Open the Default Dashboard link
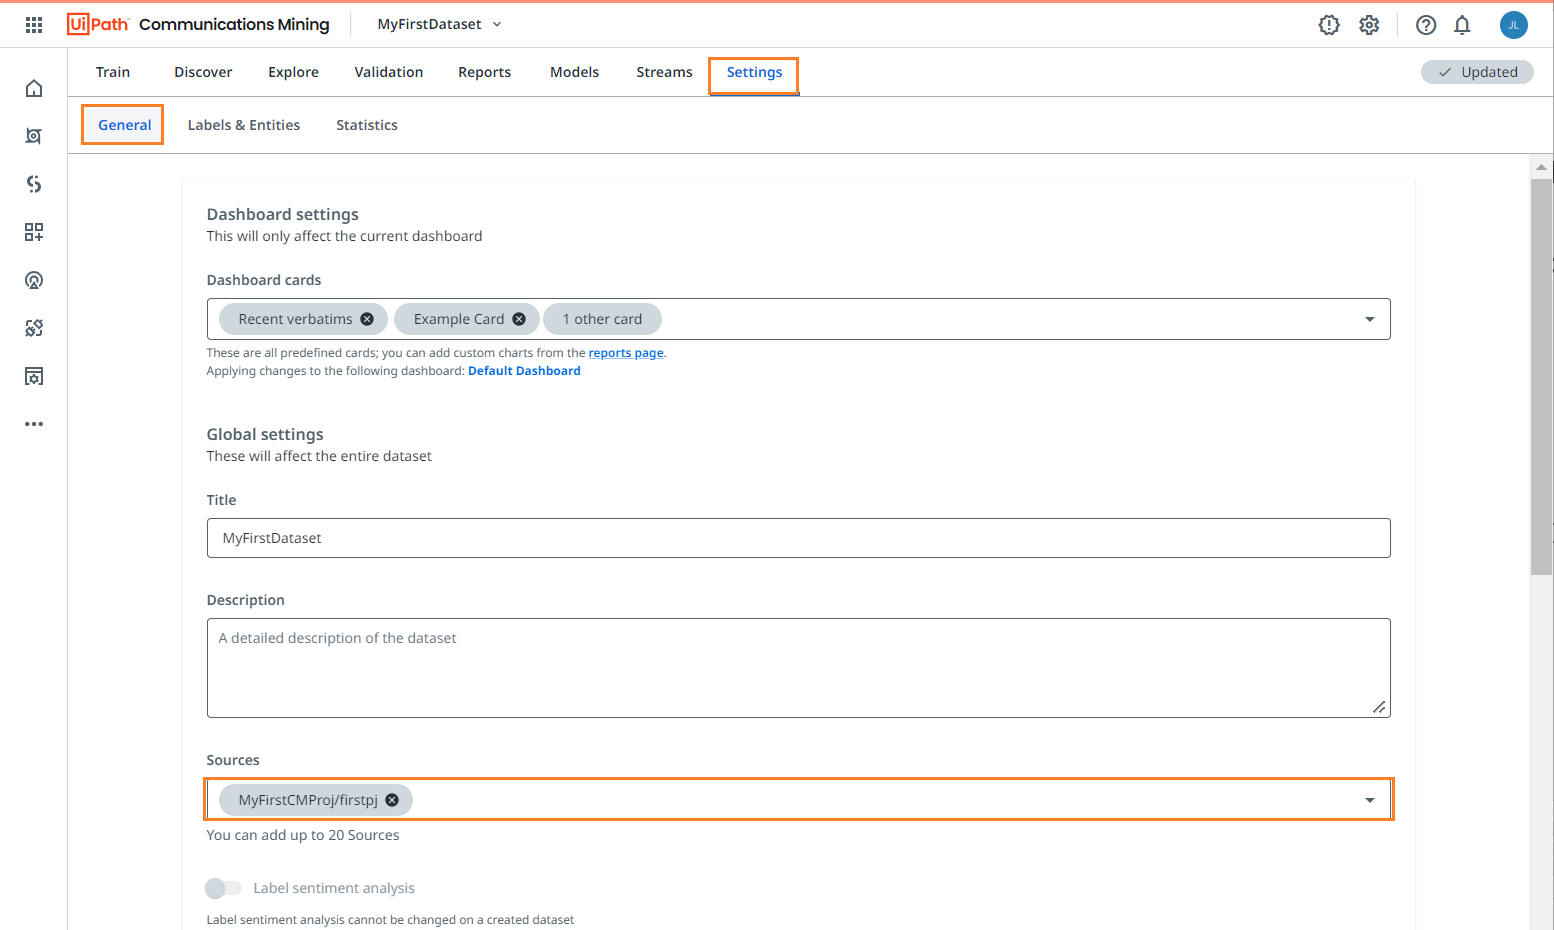This screenshot has width=1554, height=930. tap(524, 371)
